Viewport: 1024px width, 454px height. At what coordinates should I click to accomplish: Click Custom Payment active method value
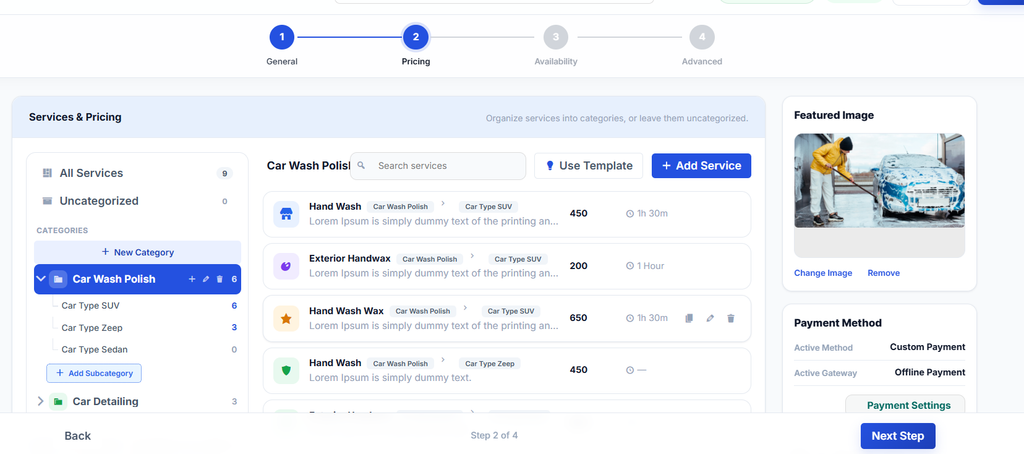927,347
